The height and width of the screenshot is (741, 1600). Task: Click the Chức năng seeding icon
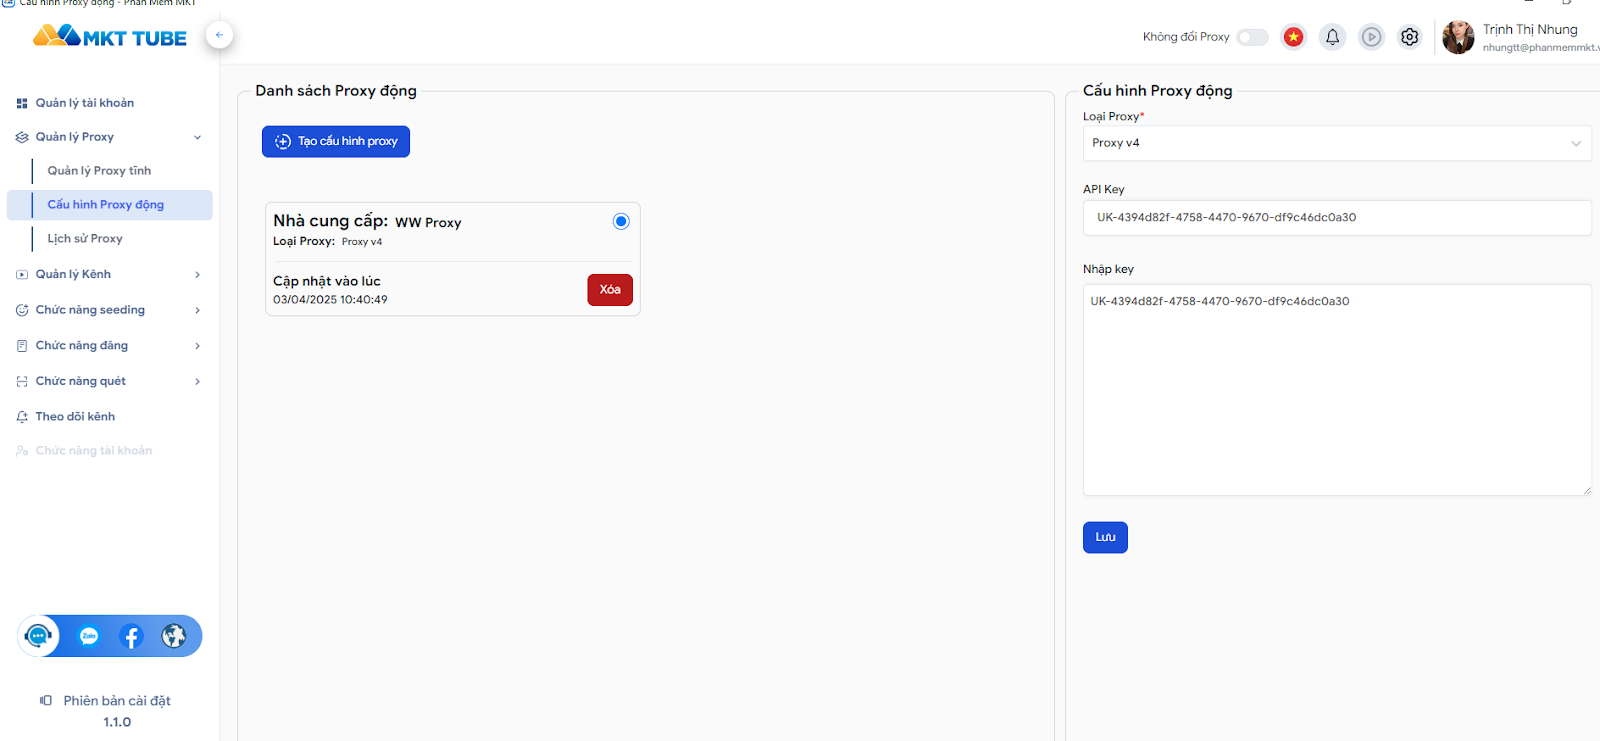coord(22,310)
